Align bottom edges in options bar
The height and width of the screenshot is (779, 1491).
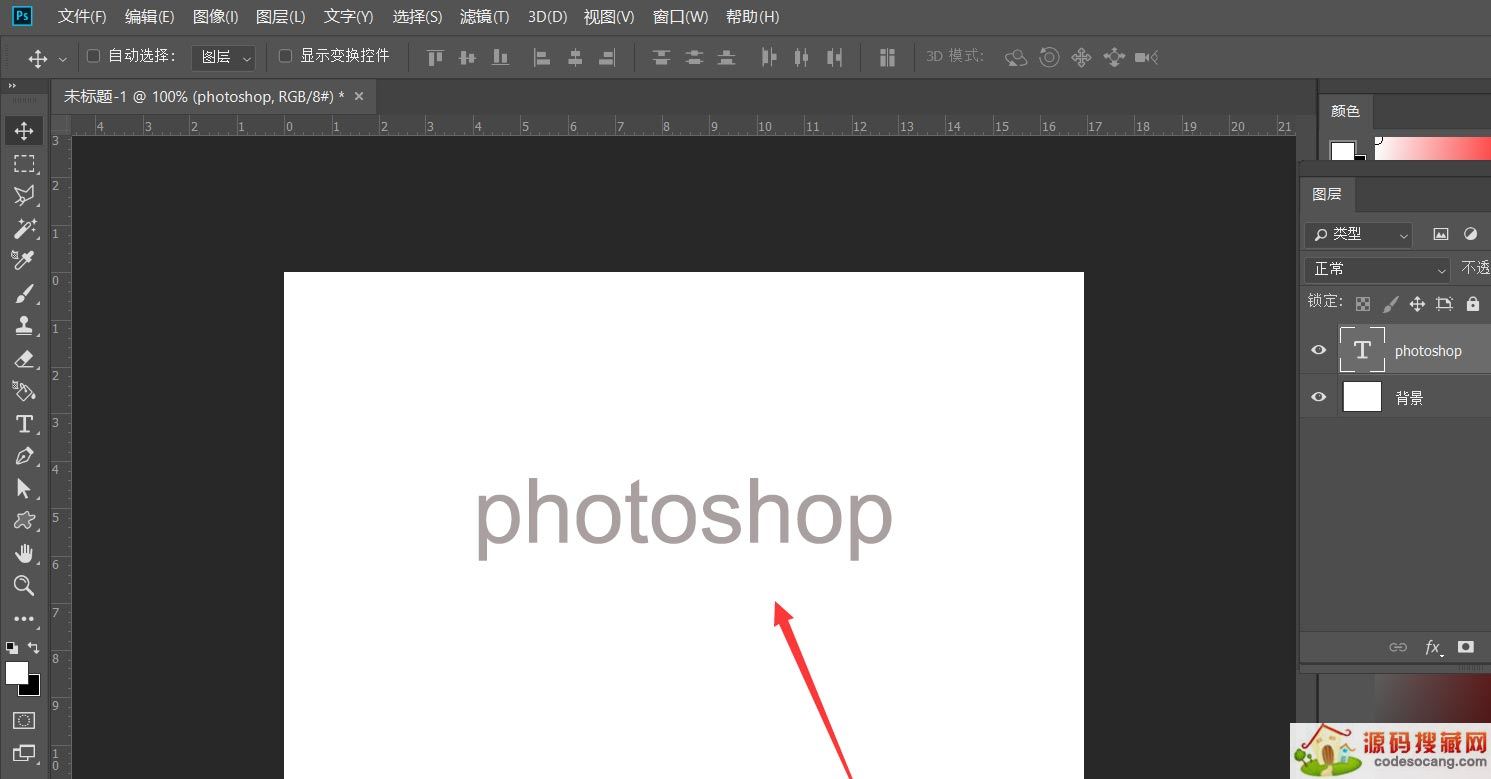point(500,58)
